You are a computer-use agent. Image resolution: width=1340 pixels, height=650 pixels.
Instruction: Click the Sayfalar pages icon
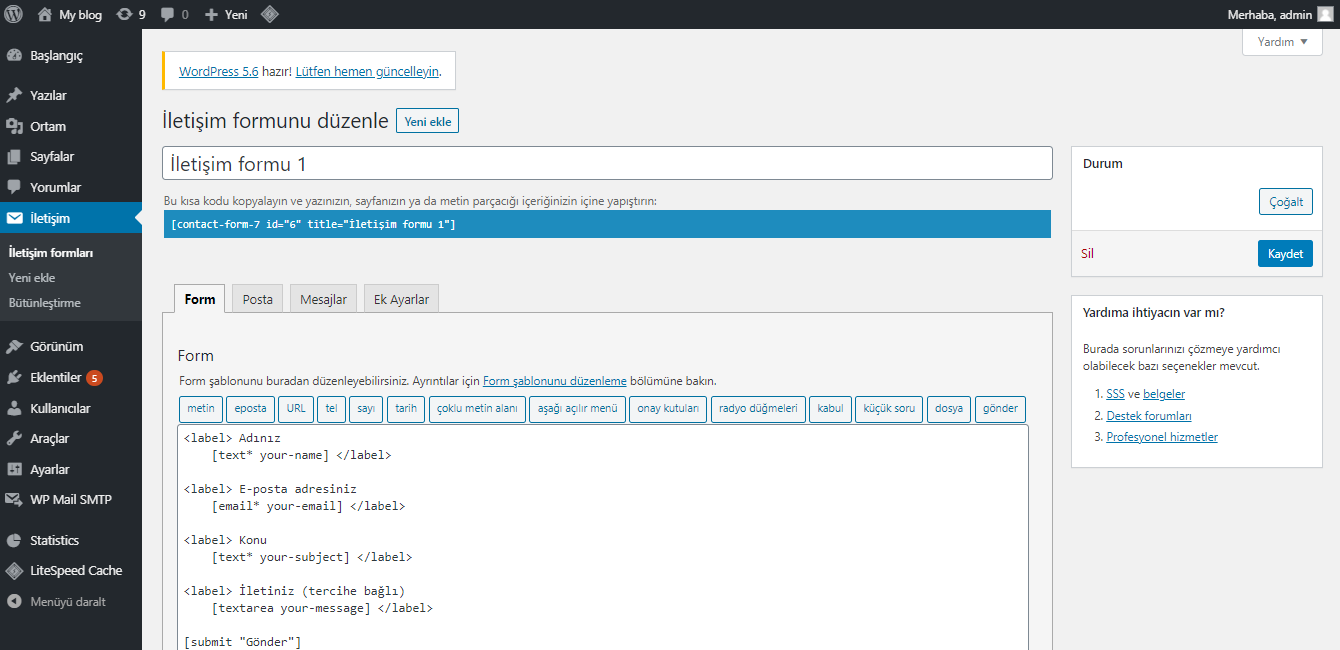click(x=14, y=156)
